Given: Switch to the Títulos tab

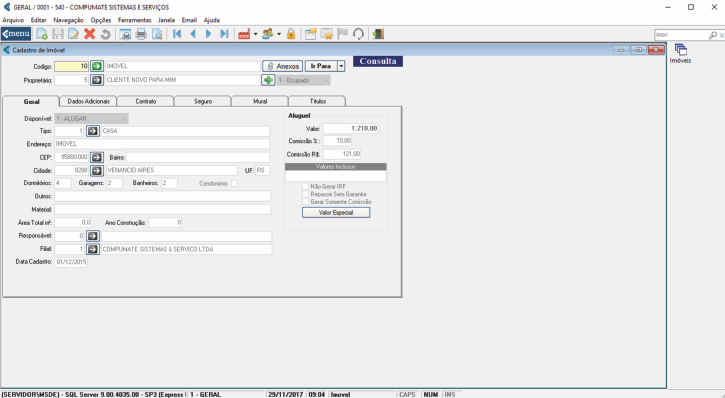Looking at the screenshot, I should [318, 101].
